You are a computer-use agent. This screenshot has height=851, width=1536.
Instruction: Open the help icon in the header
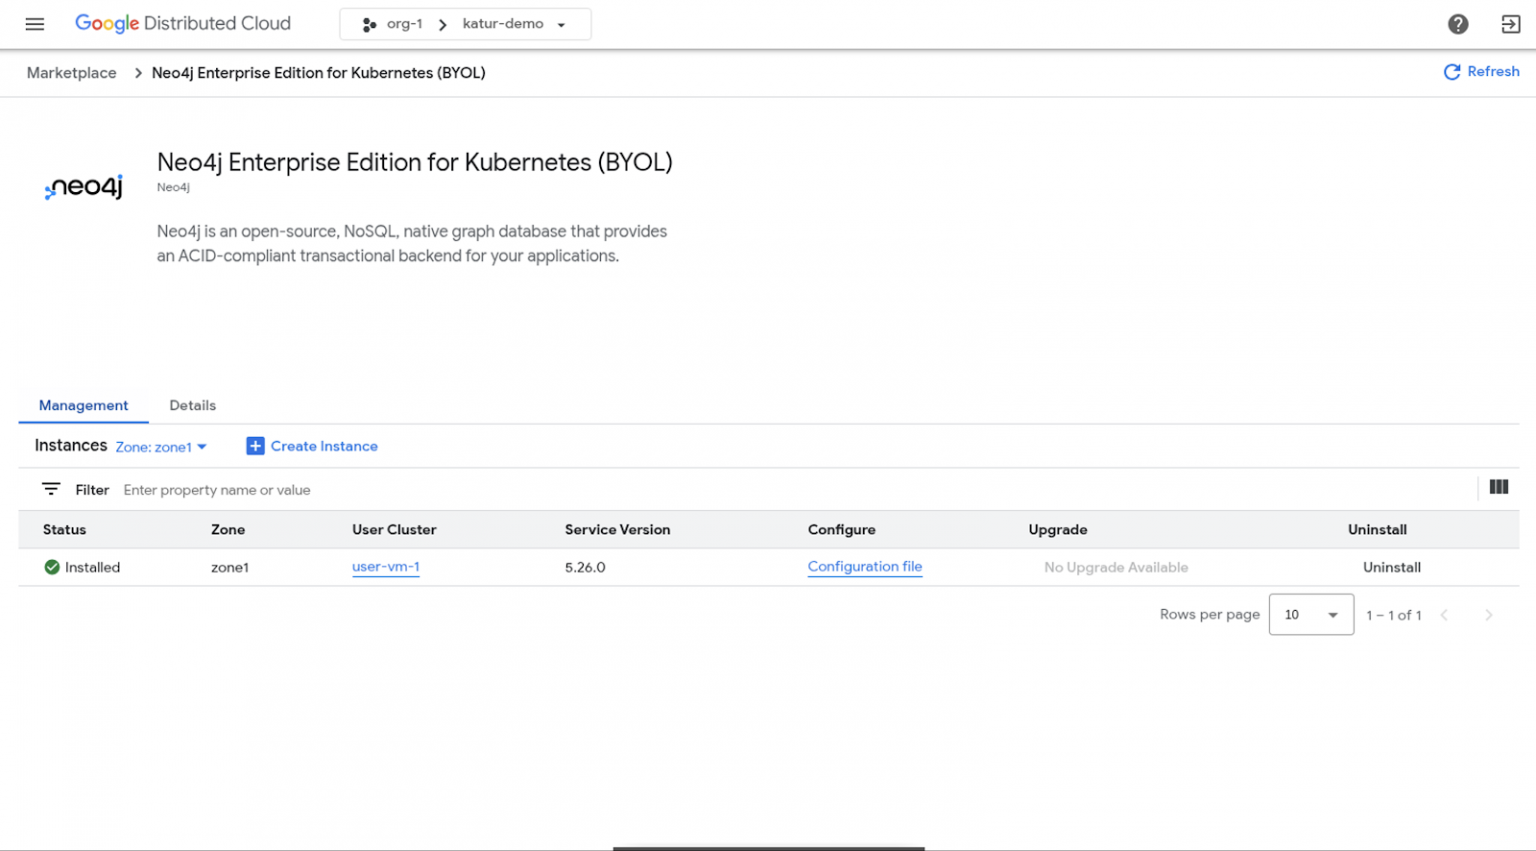pos(1458,23)
